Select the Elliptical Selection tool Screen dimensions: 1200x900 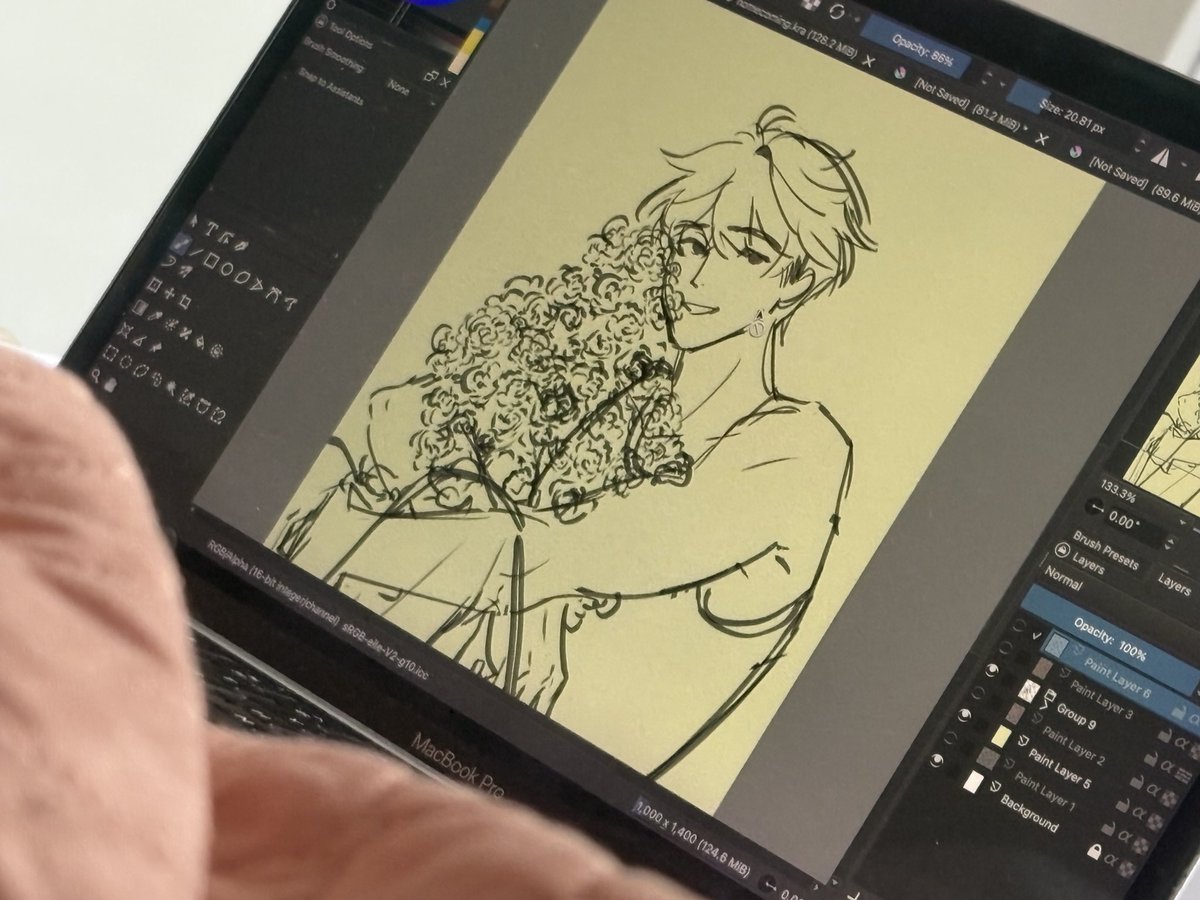click(x=125, y=361)
